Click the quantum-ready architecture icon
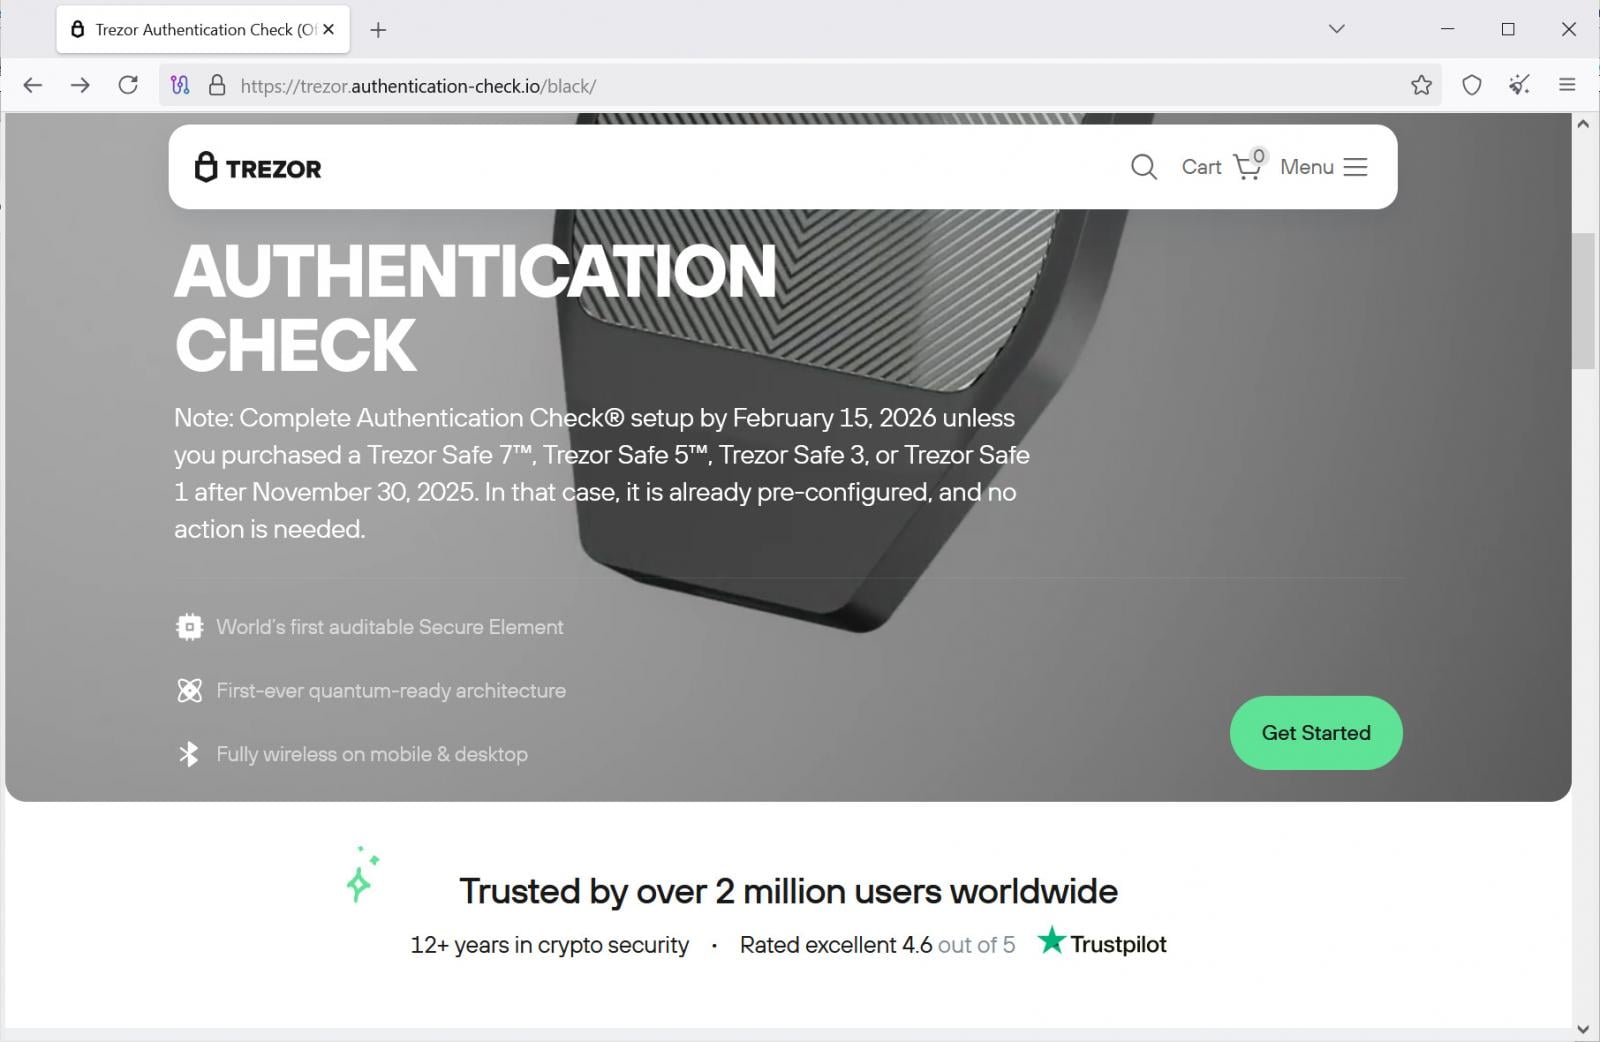The image size is (1600, 1042). (x=189, y=690)
